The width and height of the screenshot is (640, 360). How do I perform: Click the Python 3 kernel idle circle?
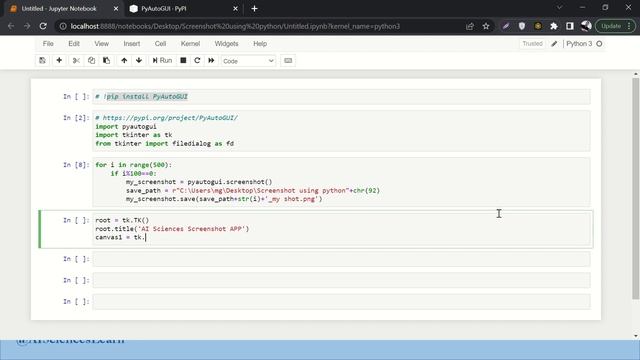pyautogui.click(x=599, y=44)
